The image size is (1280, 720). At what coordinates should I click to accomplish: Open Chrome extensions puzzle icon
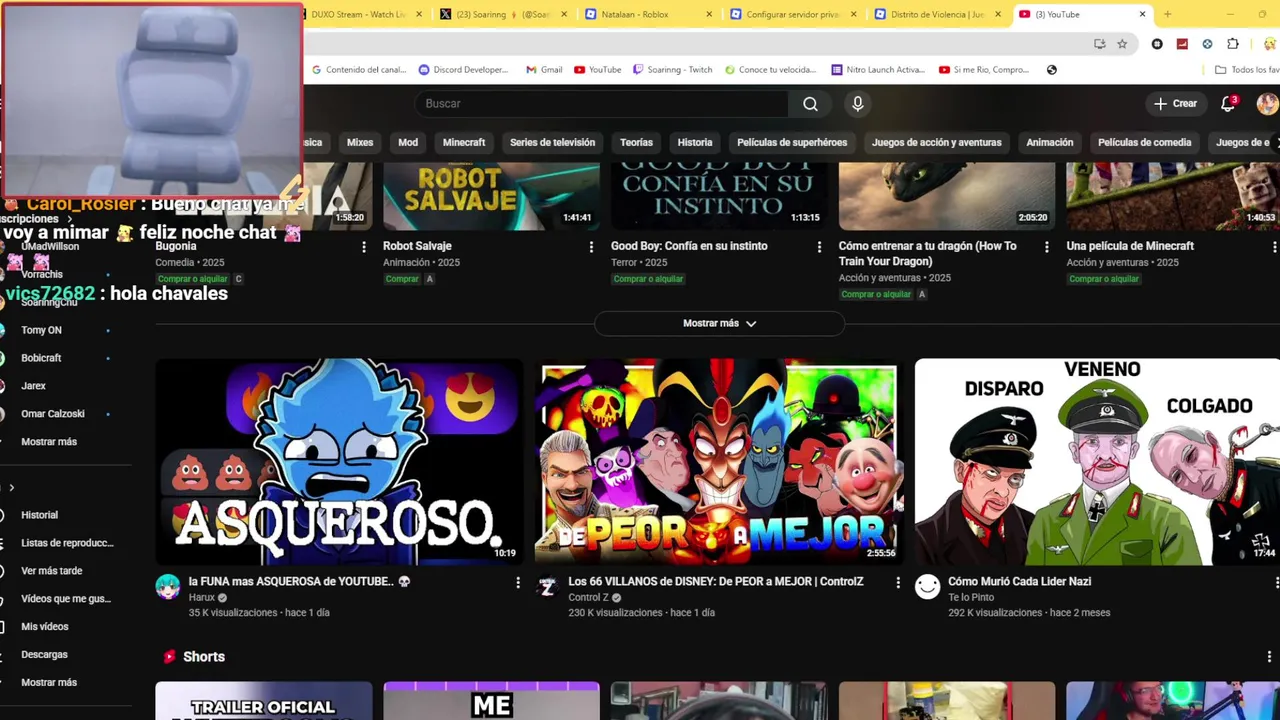[x=1233, y=44]
